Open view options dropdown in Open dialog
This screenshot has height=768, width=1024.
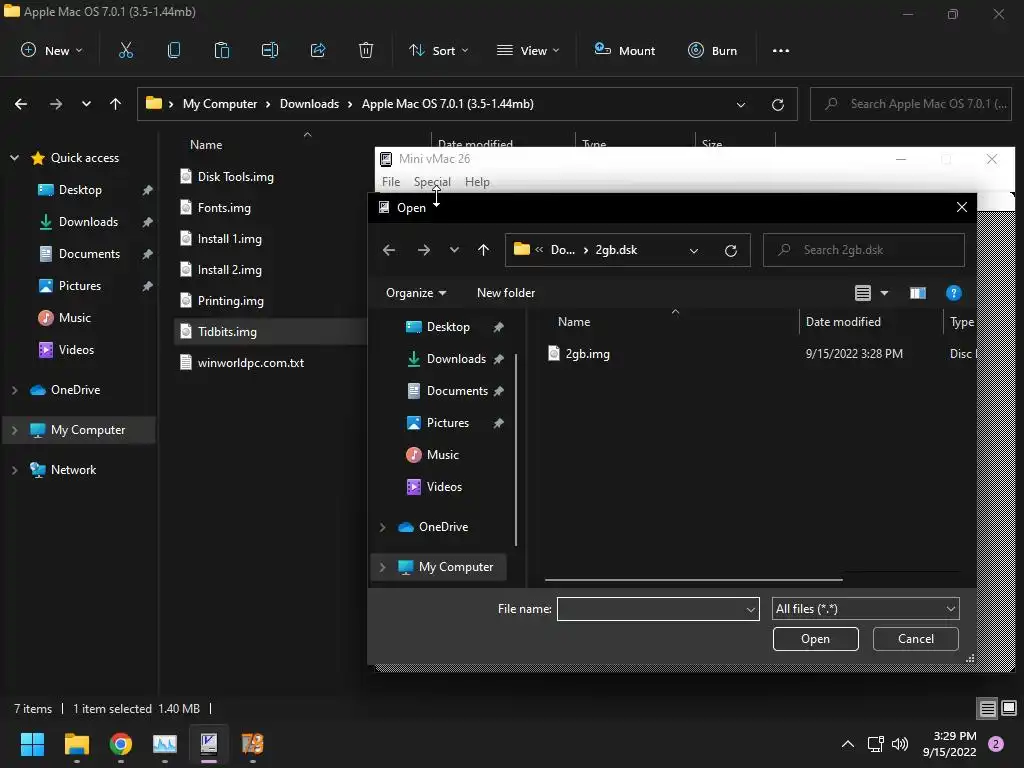coord(884,293)
